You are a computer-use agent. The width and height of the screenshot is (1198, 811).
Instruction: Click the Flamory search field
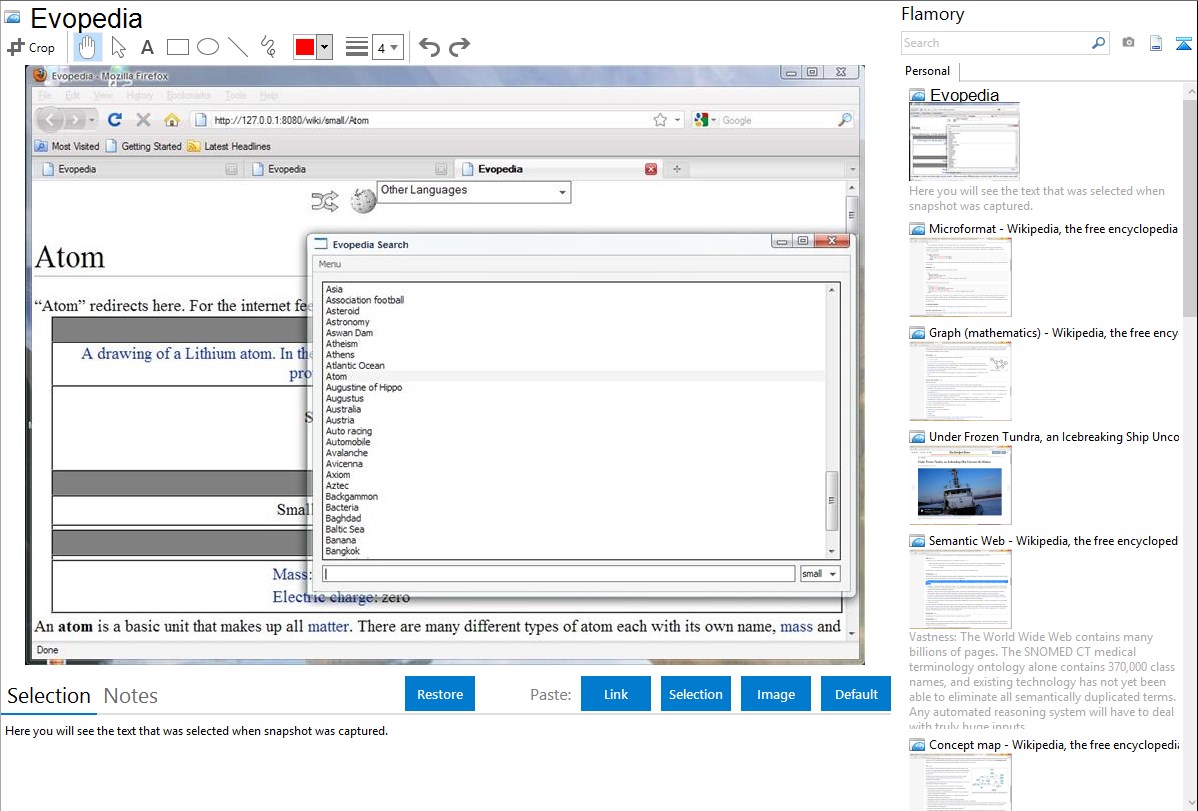[995, 43]
